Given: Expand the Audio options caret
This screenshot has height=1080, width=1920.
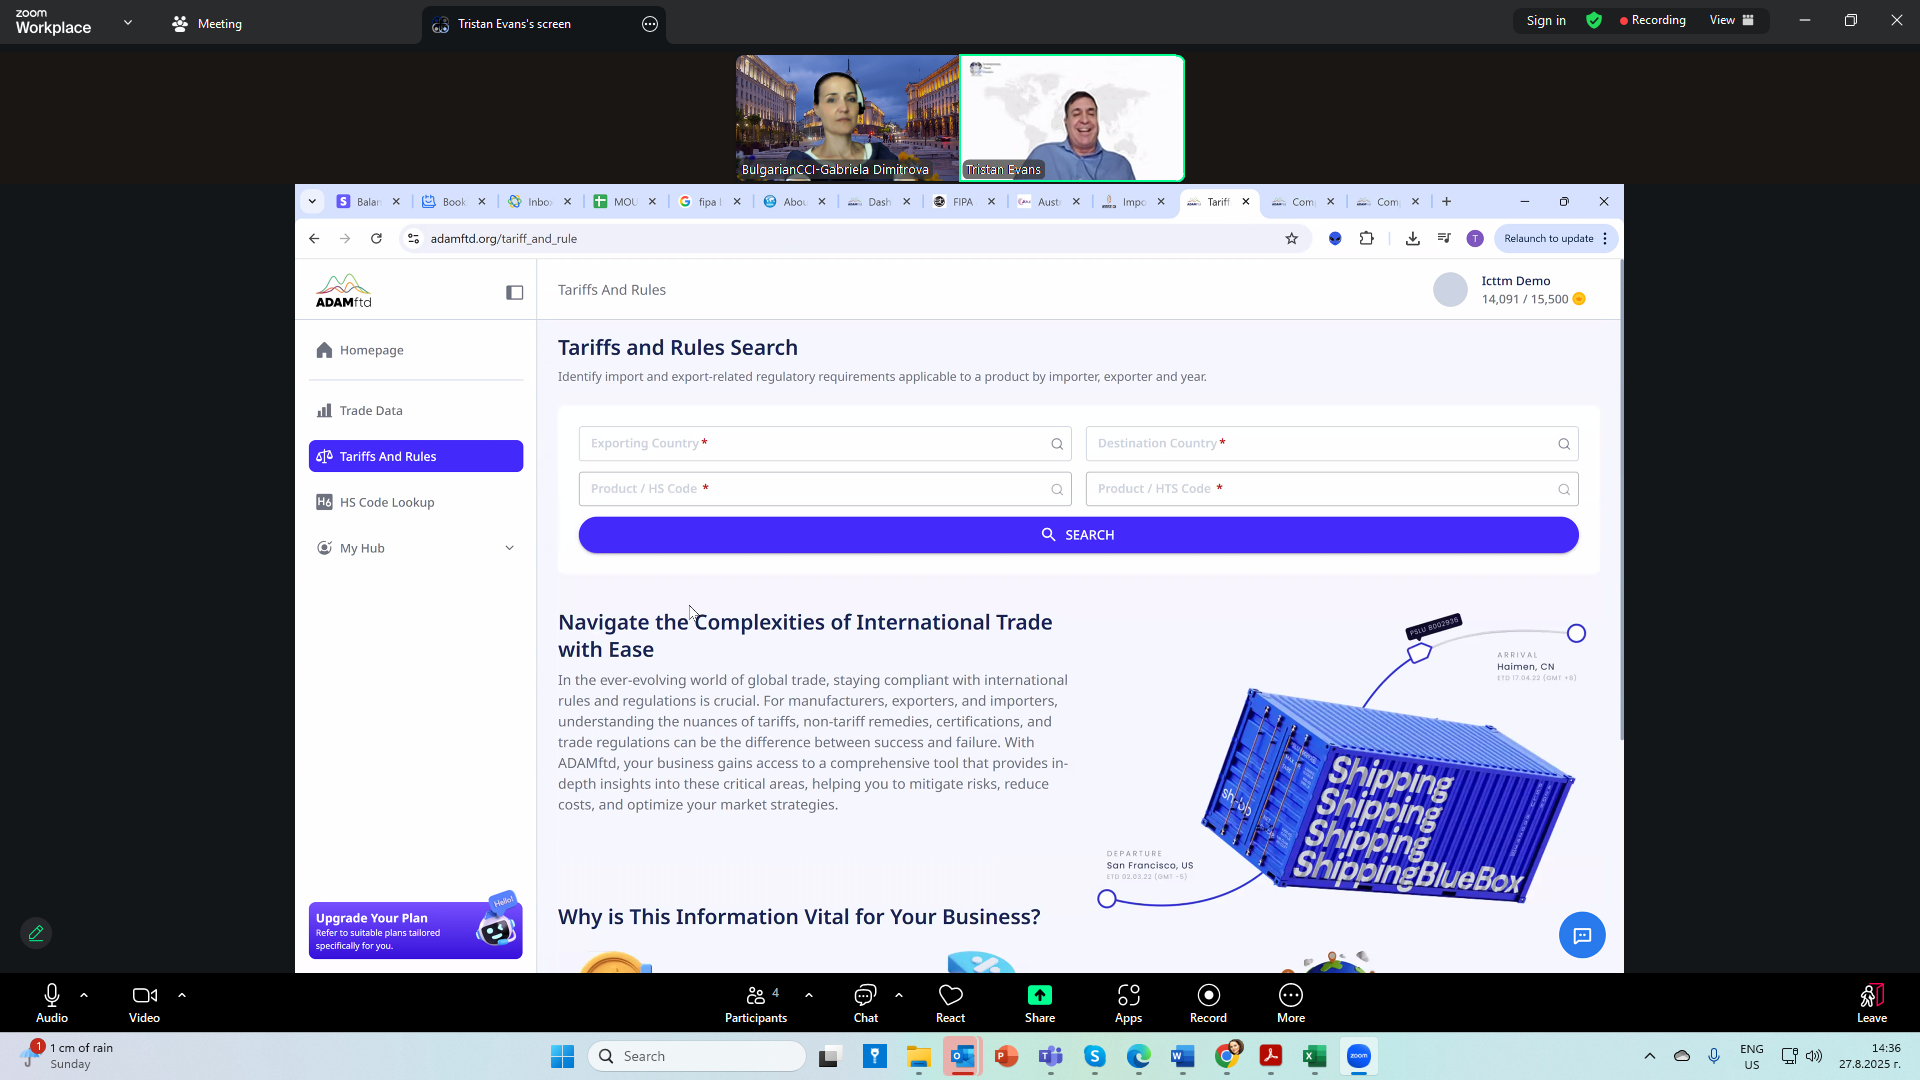Looking at the screenshot, I should [84, 995].
